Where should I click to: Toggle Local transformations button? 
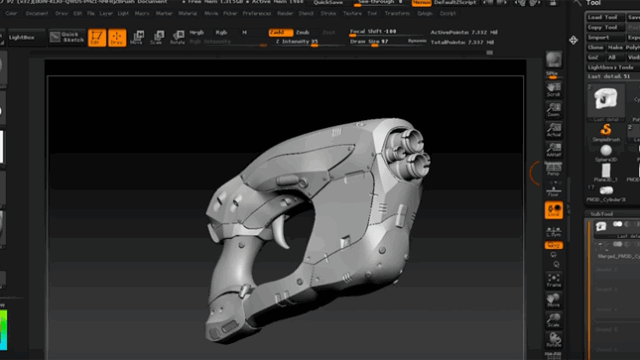coord(553,210)
